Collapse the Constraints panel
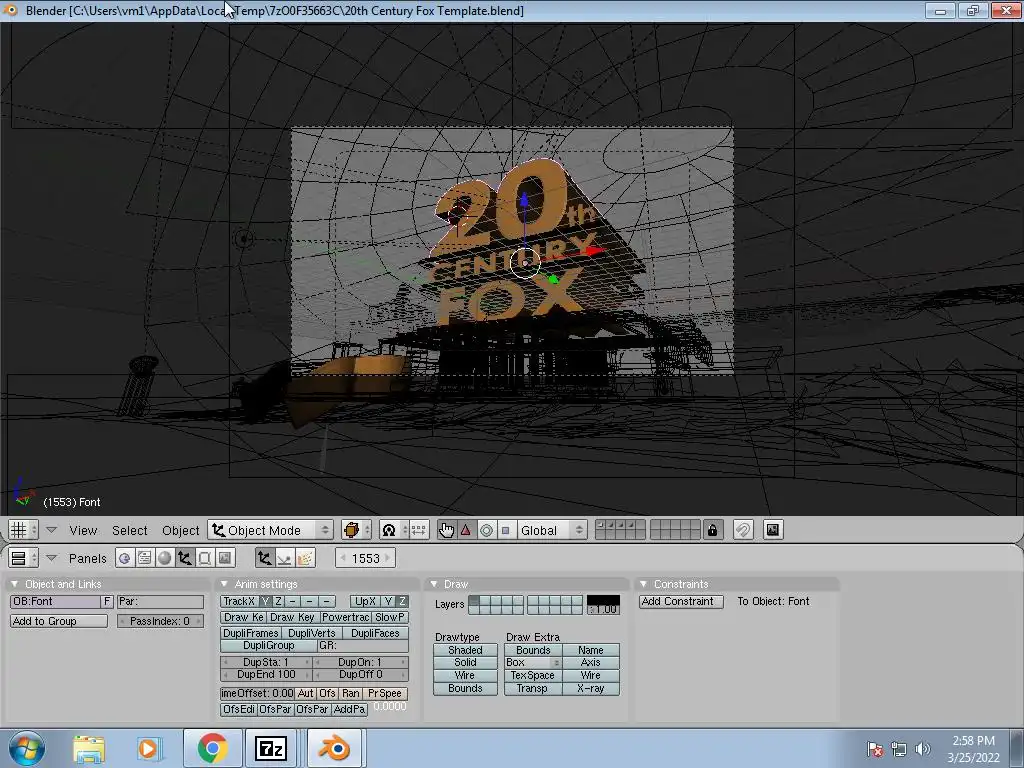Screen dimensions: 1024x768 point(643,584)
